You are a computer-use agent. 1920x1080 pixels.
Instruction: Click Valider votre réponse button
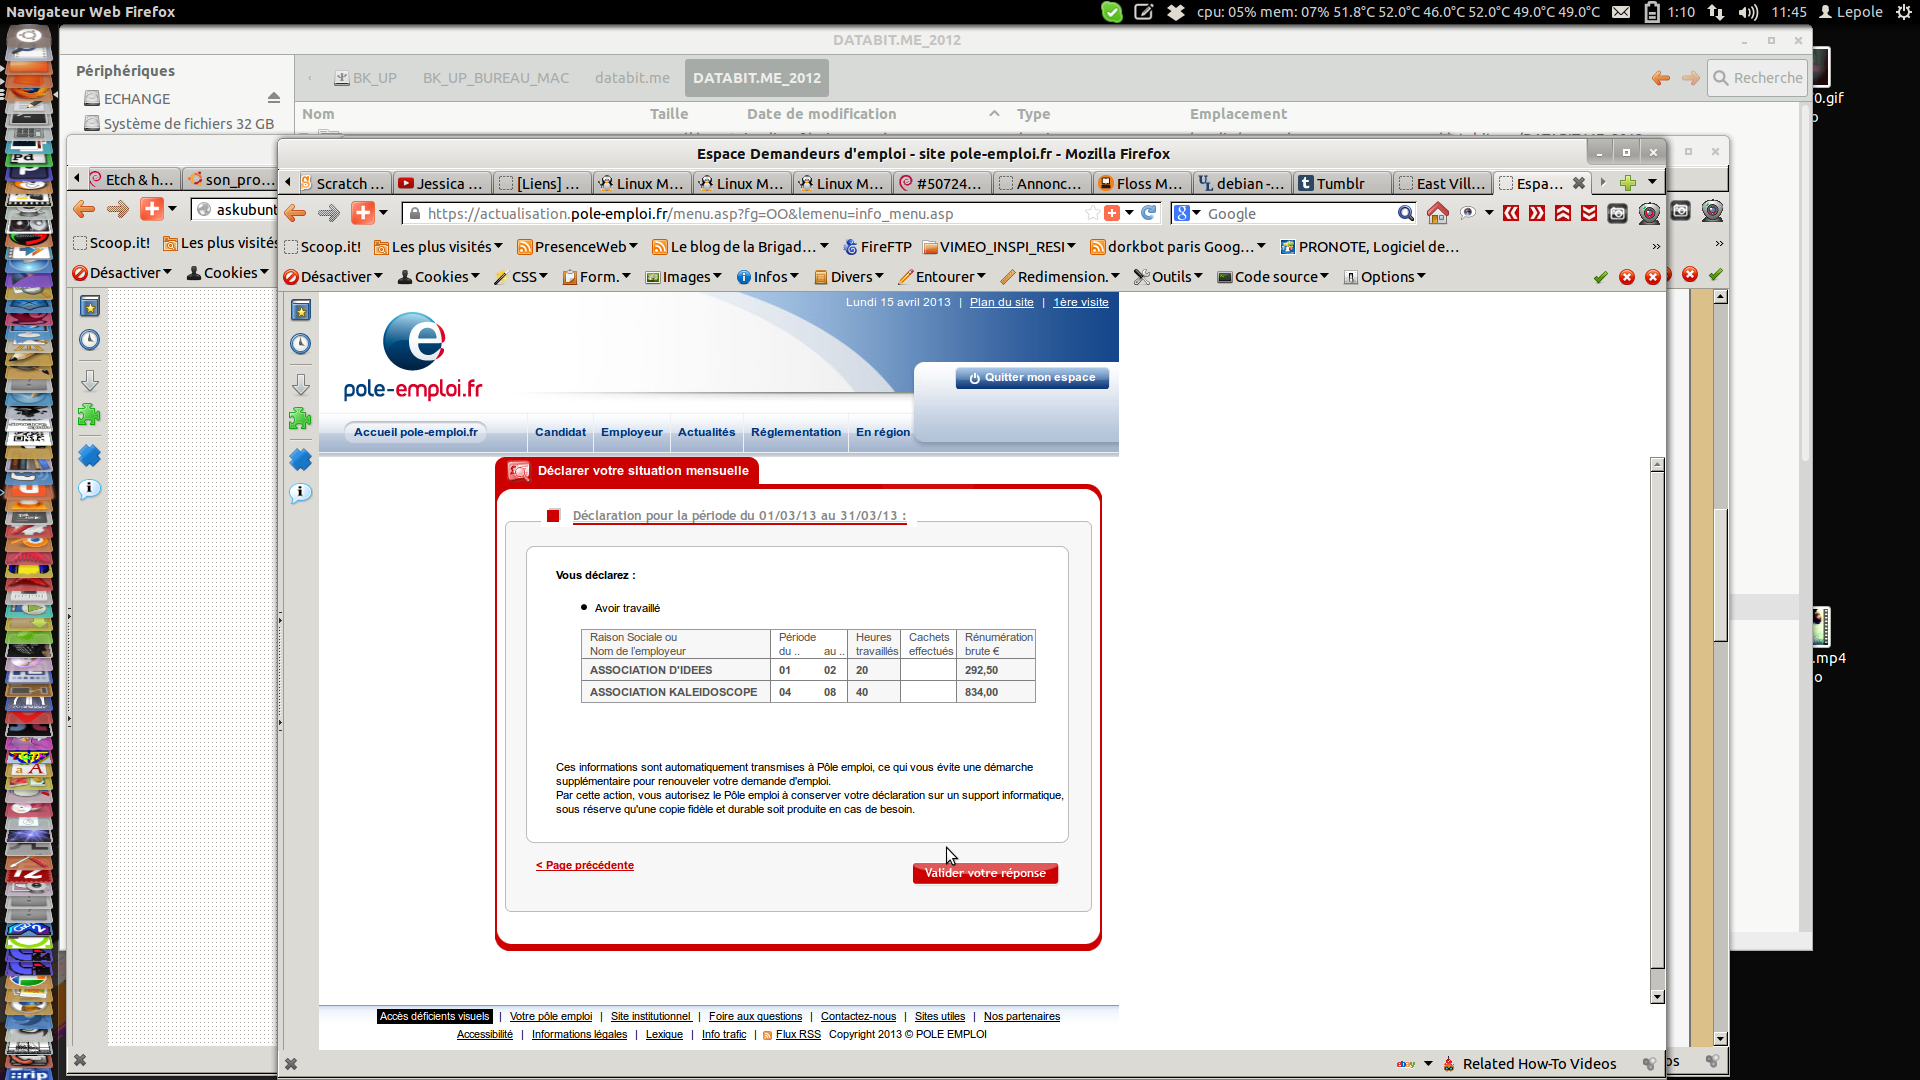coord(984,873)
